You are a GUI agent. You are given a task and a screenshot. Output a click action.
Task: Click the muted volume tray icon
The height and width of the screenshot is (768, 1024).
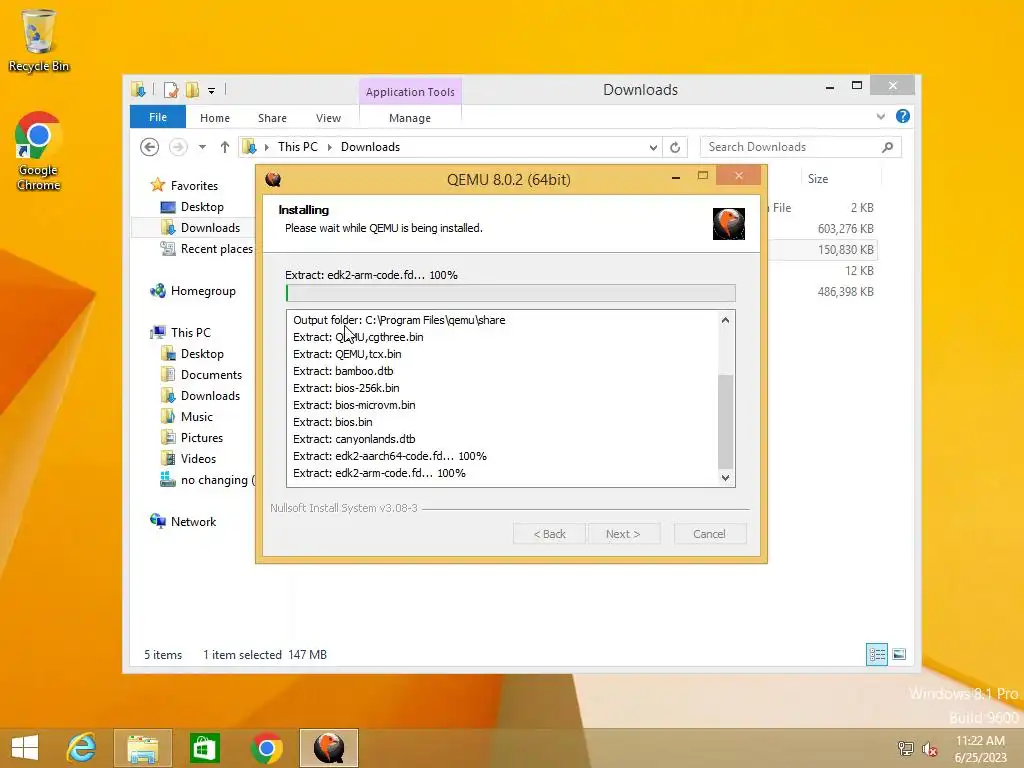coord(930,748)
